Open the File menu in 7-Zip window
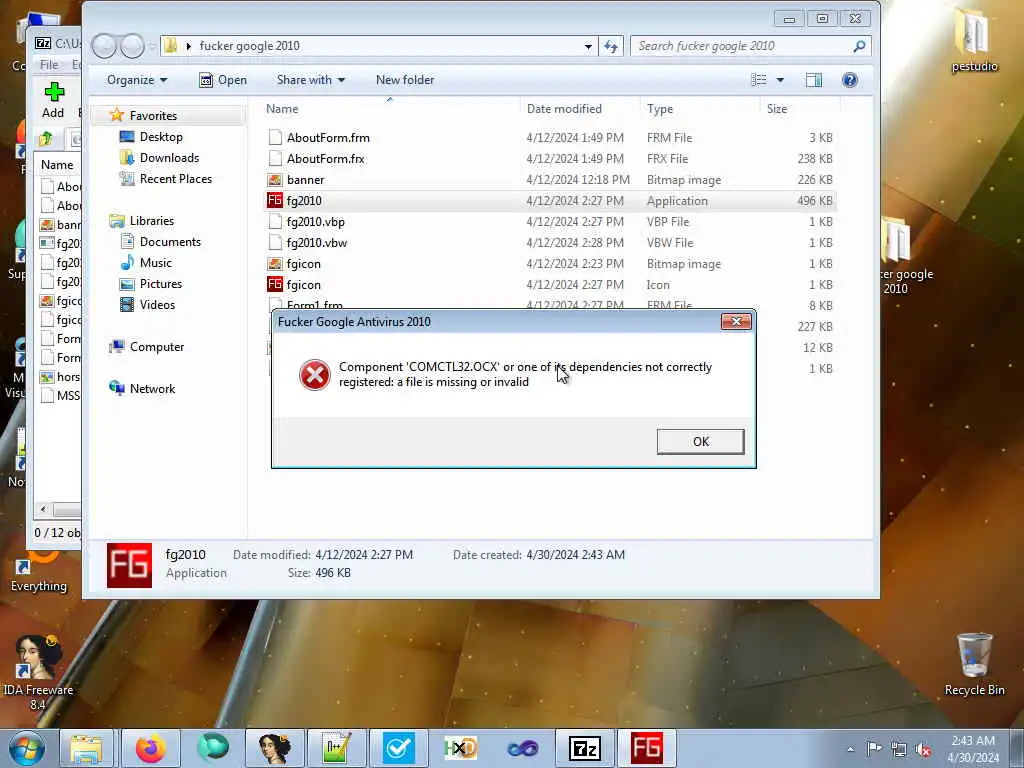Image resolution: width=1024 pixels, height=768 pixels. [48, 65]
